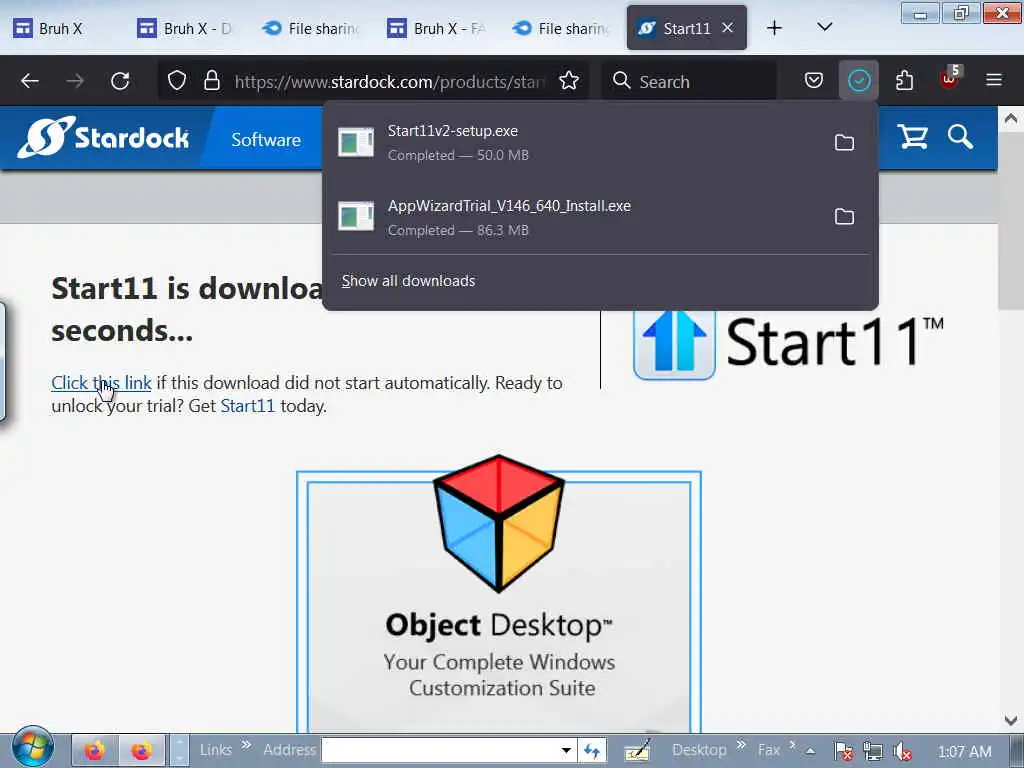Viewport: 1024px width, 768px height.
Task: Show AppWizardTrial installer in its folder
Action: (x=844, y=216)
